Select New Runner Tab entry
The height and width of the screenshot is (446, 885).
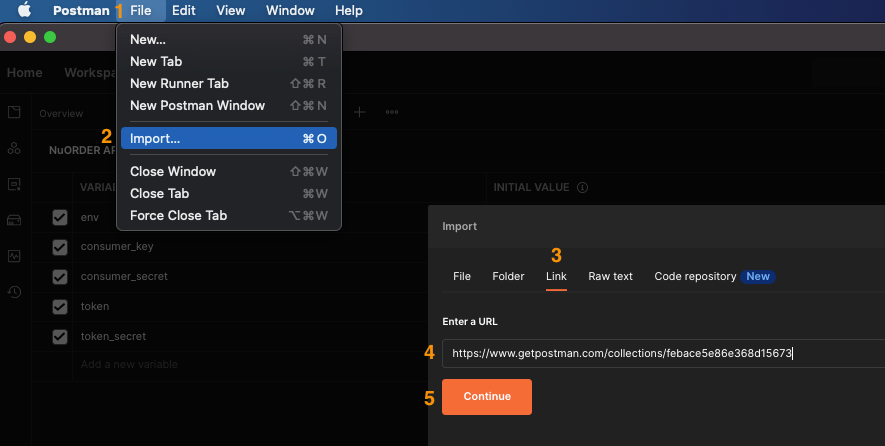[x=229, y=84]
